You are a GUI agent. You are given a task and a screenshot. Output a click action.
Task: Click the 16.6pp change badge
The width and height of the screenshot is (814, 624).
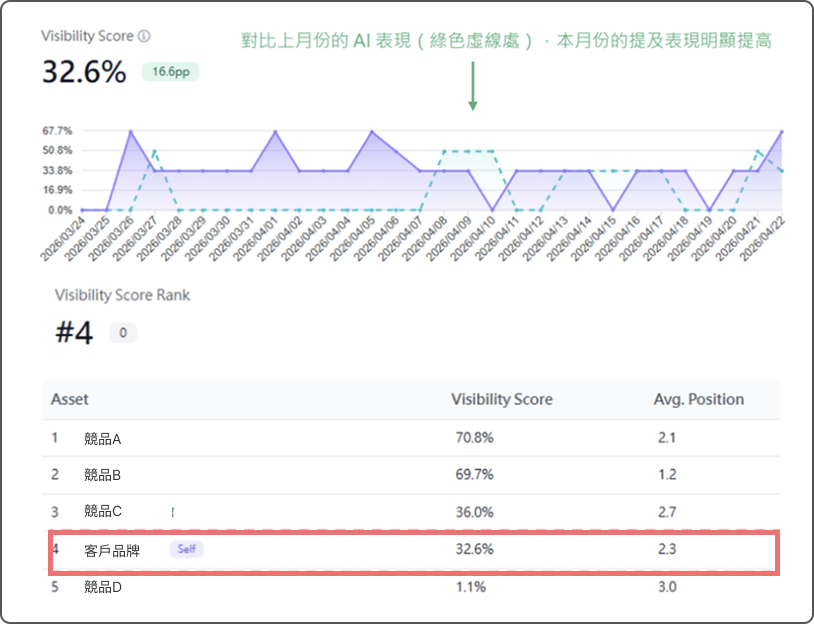(171, 72)
